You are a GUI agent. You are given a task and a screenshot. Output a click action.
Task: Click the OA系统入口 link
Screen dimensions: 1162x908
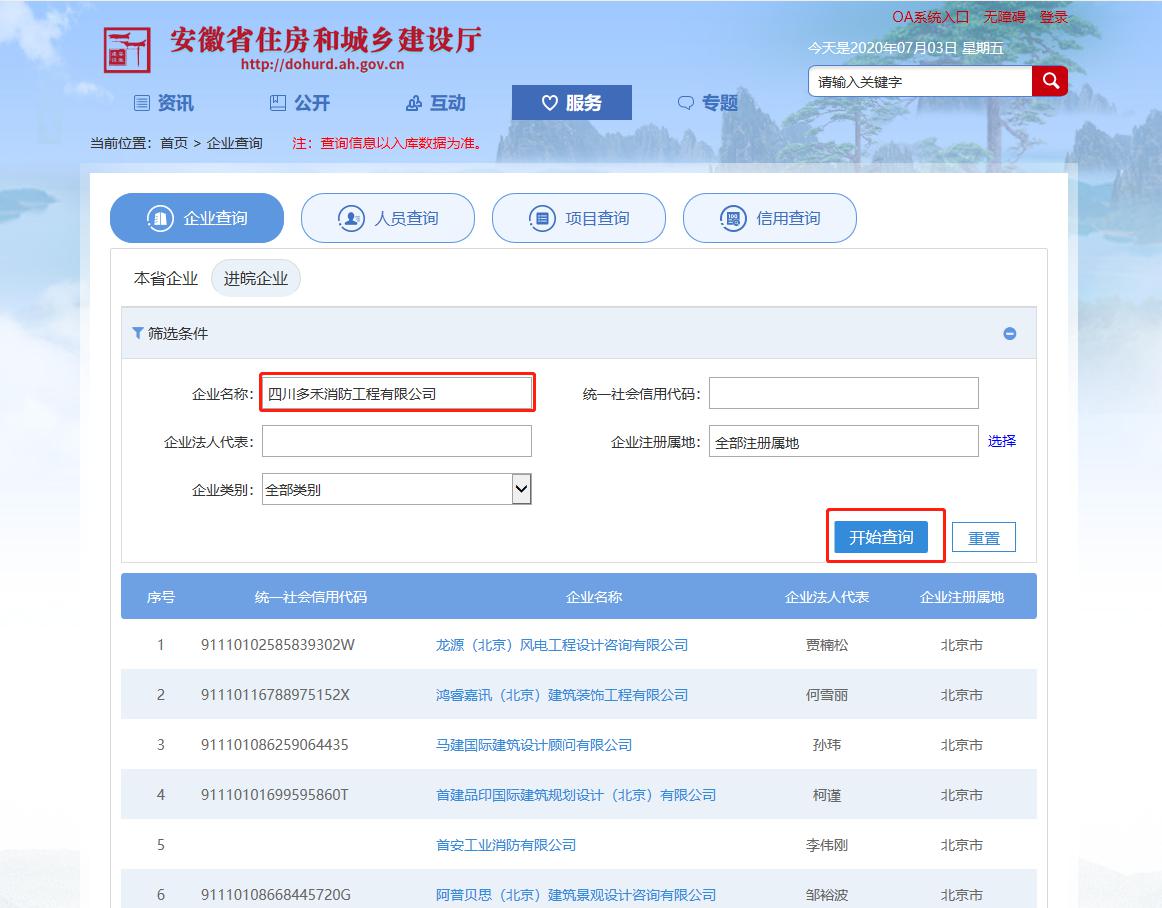[x=930, y=17]
